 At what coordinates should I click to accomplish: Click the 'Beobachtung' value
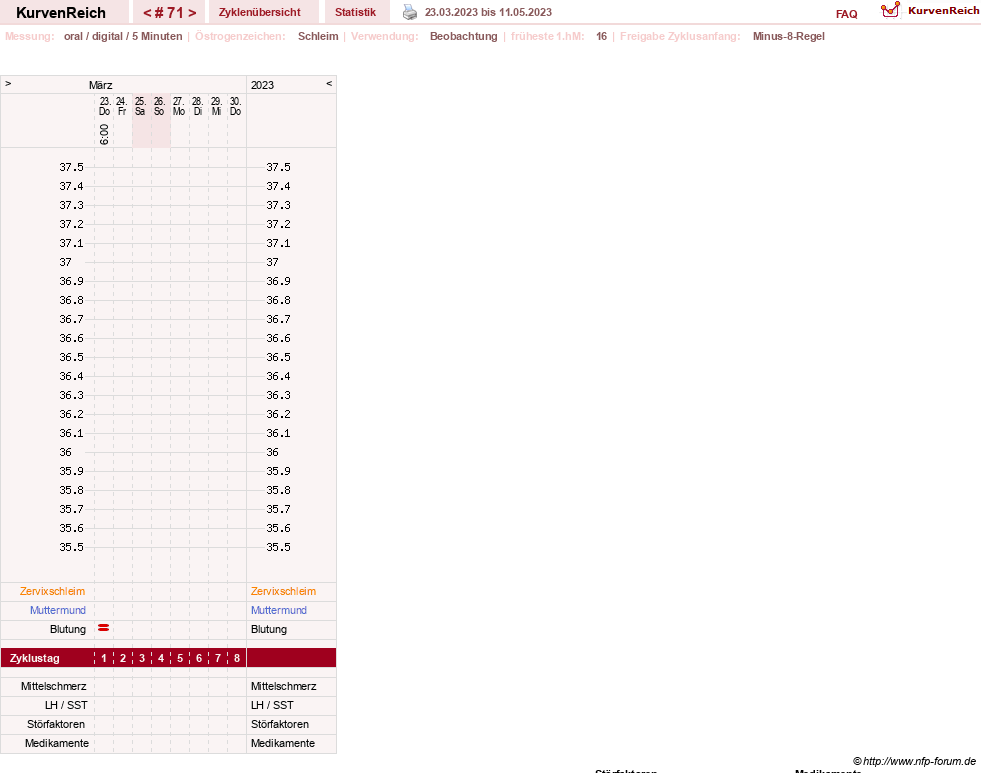click(464, 36)
